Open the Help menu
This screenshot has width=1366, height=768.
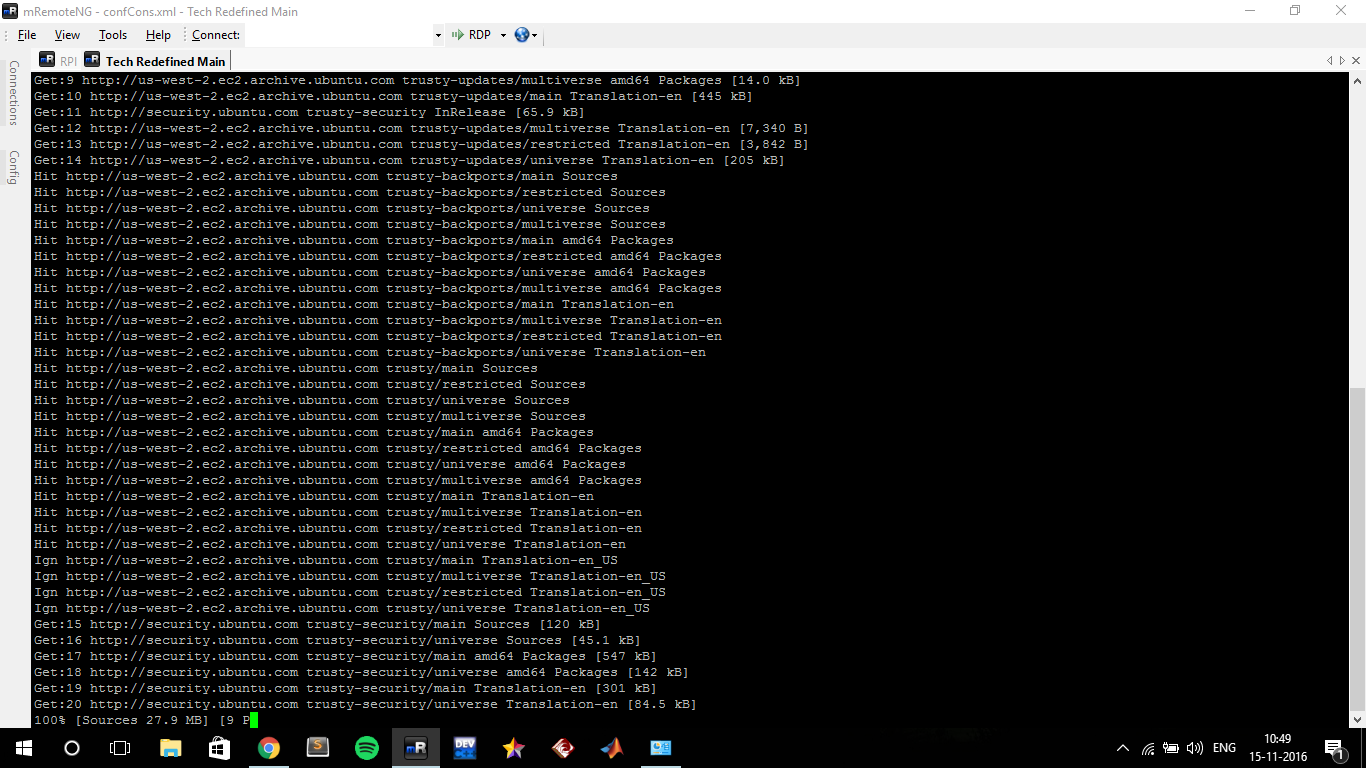158,35
